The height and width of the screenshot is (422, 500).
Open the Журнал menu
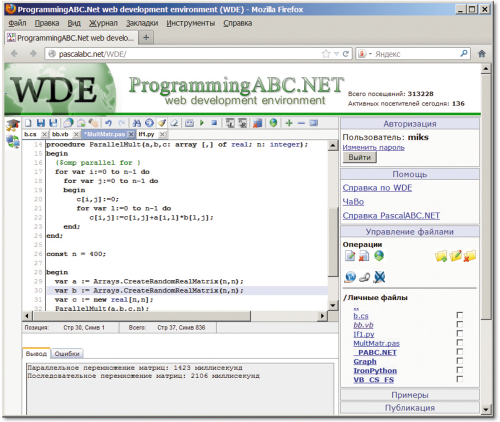point(103,23)
